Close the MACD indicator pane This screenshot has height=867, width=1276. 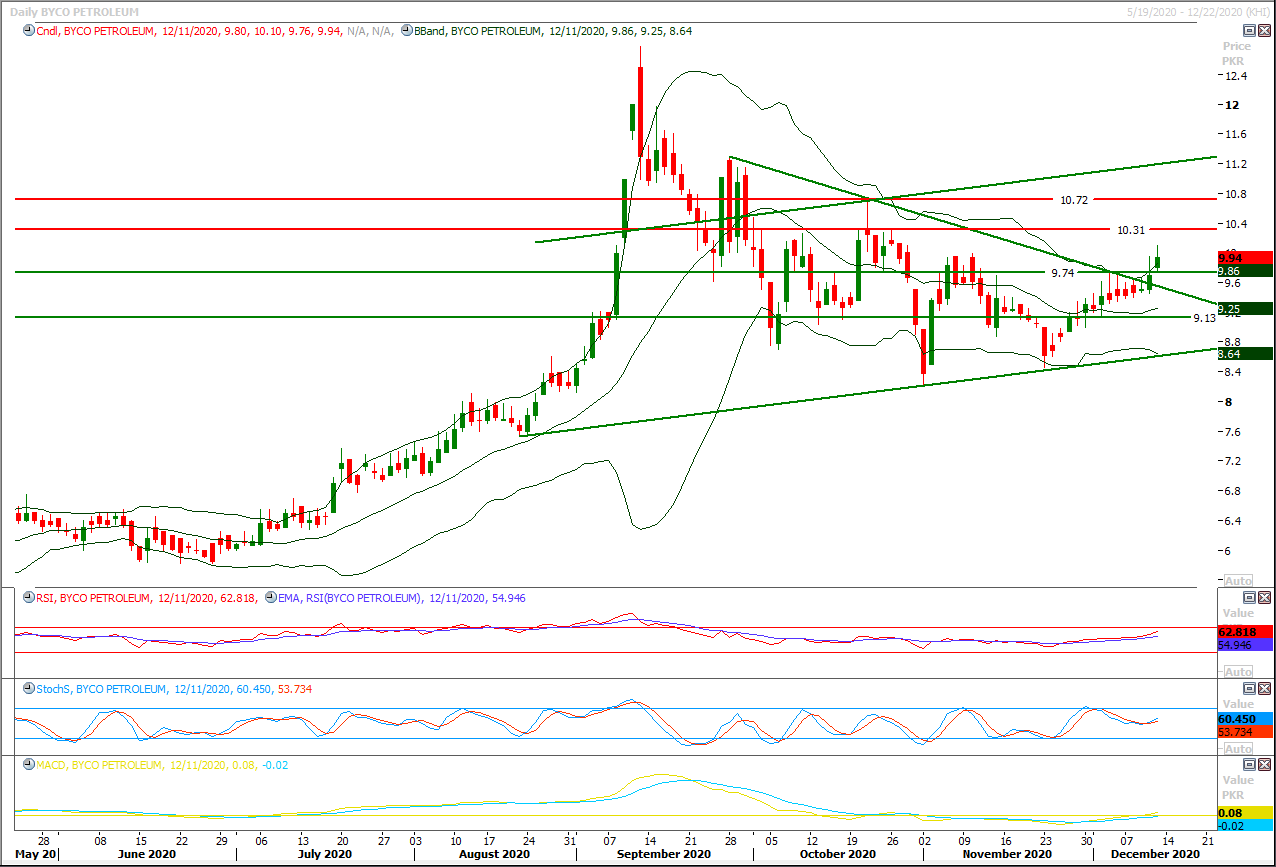click(x=1264, y=765)
